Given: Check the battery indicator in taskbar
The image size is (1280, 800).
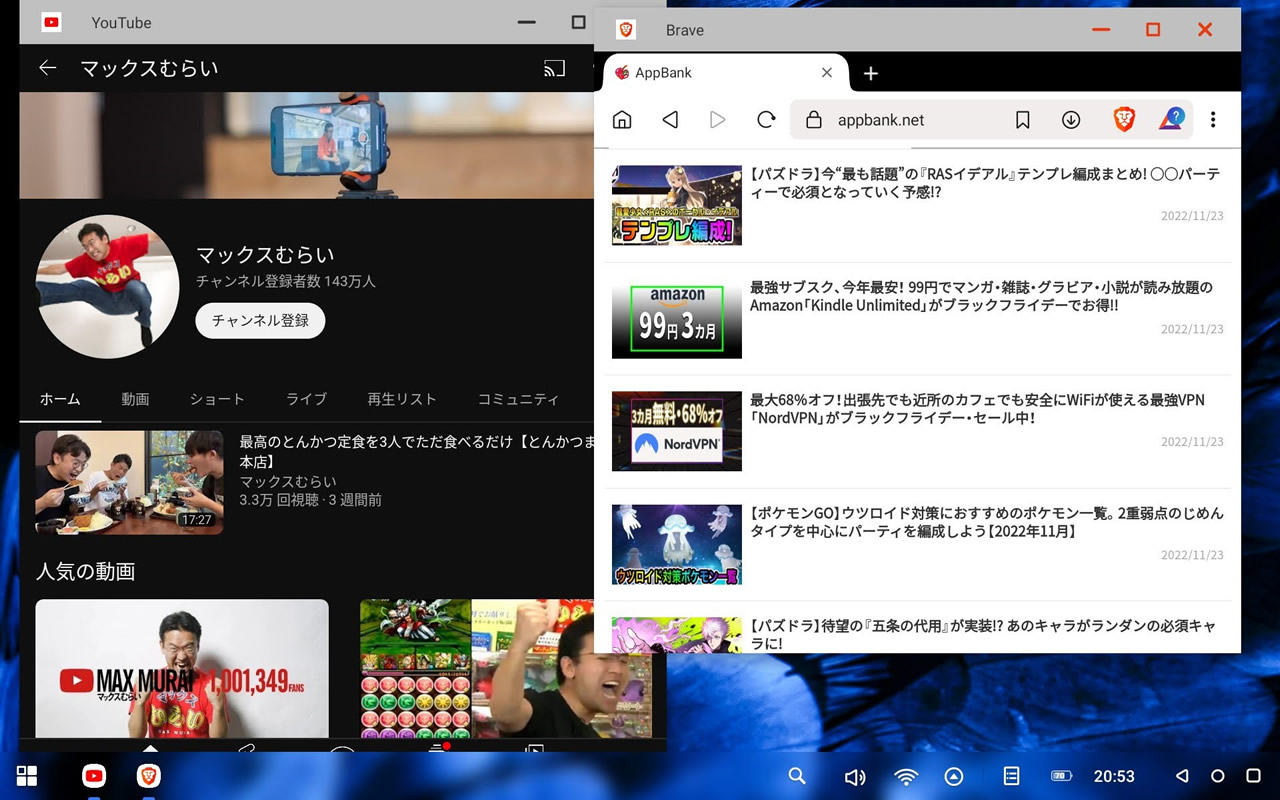Looking at the screenshot, I should coord(1061,776).
